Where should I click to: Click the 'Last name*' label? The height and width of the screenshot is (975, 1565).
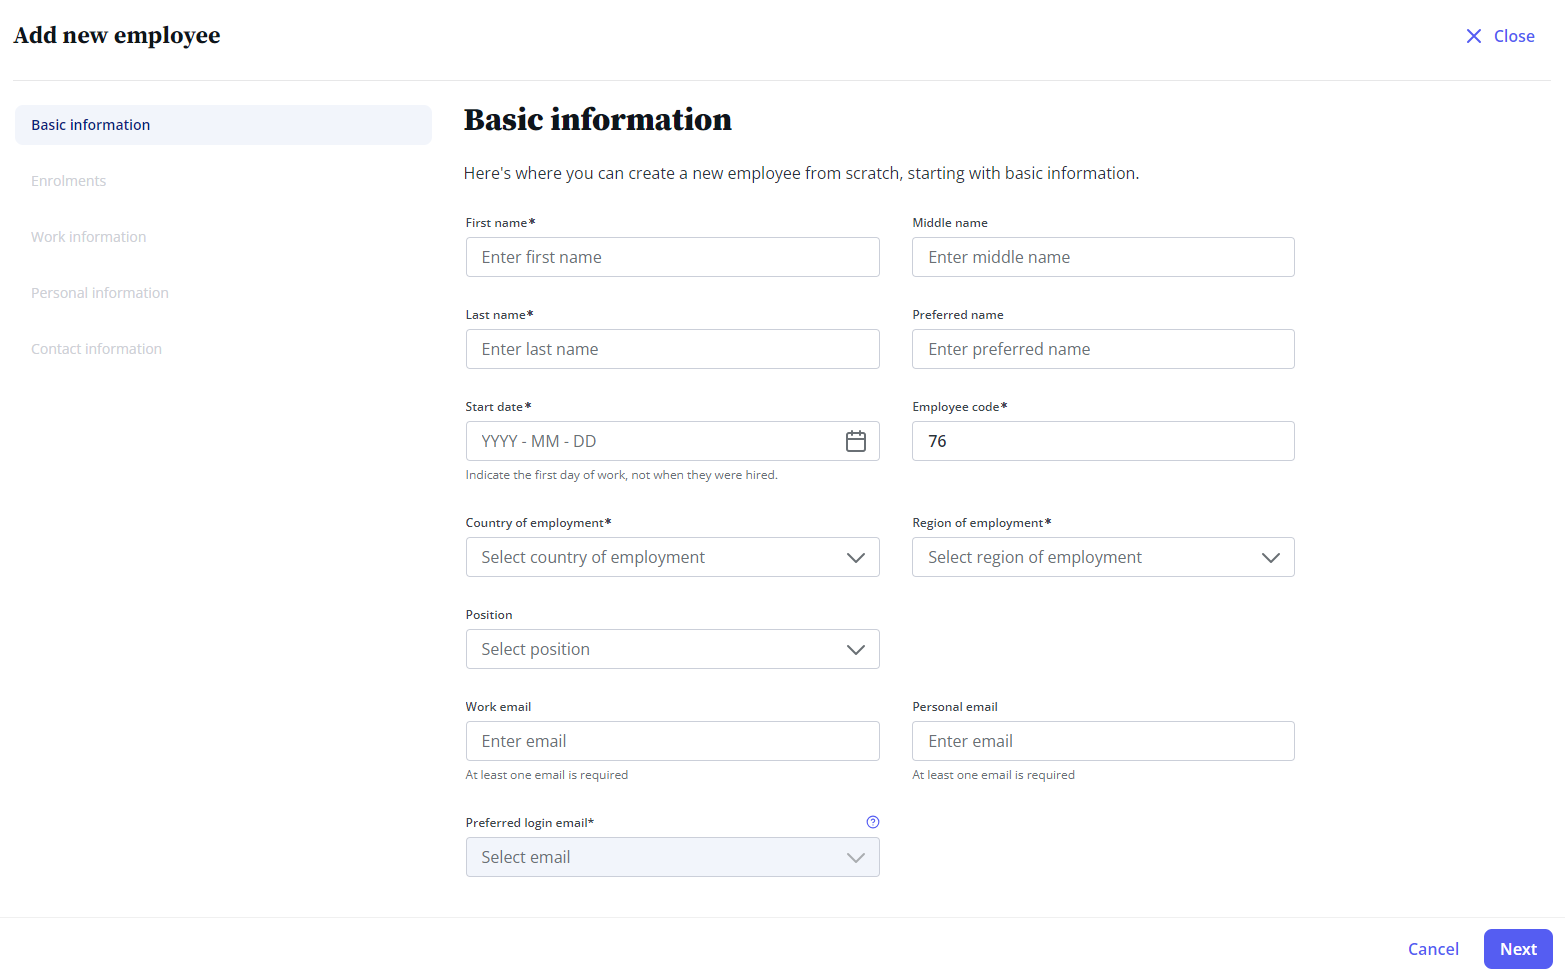tap(499, 315)
